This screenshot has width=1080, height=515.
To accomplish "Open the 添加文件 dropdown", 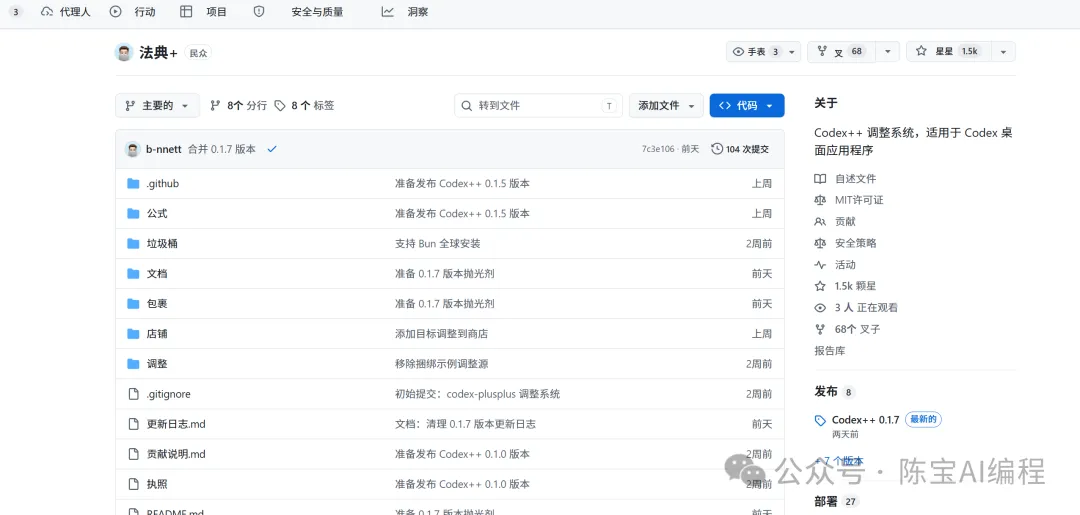I will tap(666, 105).
